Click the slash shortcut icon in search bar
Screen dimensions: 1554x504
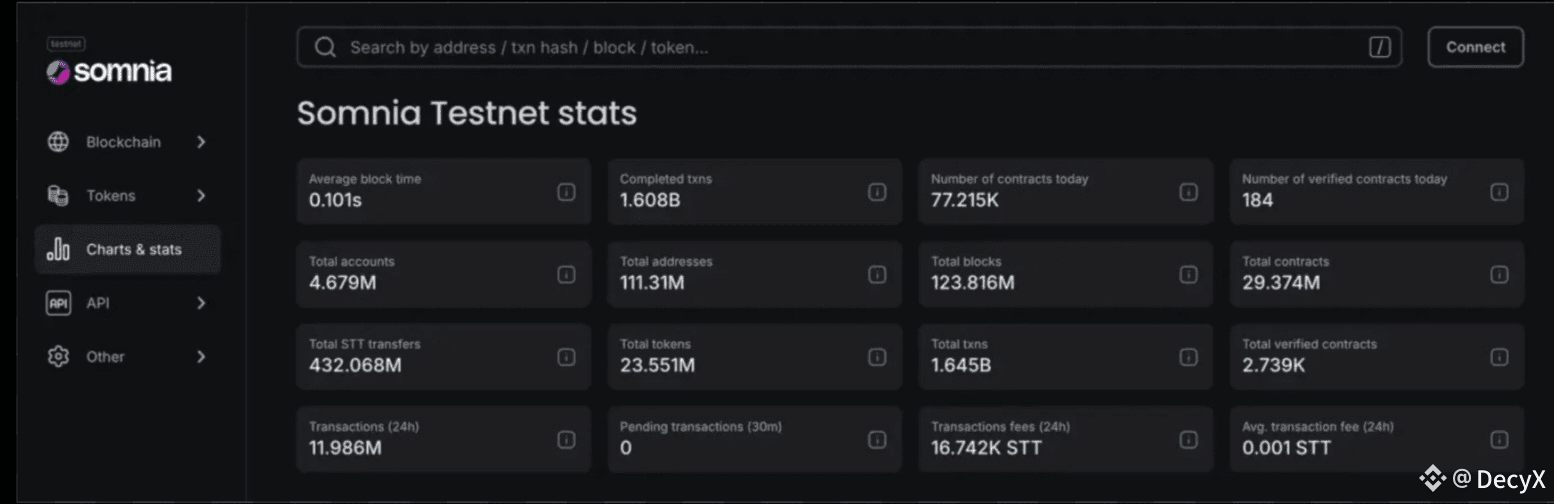click(1380, 47)
